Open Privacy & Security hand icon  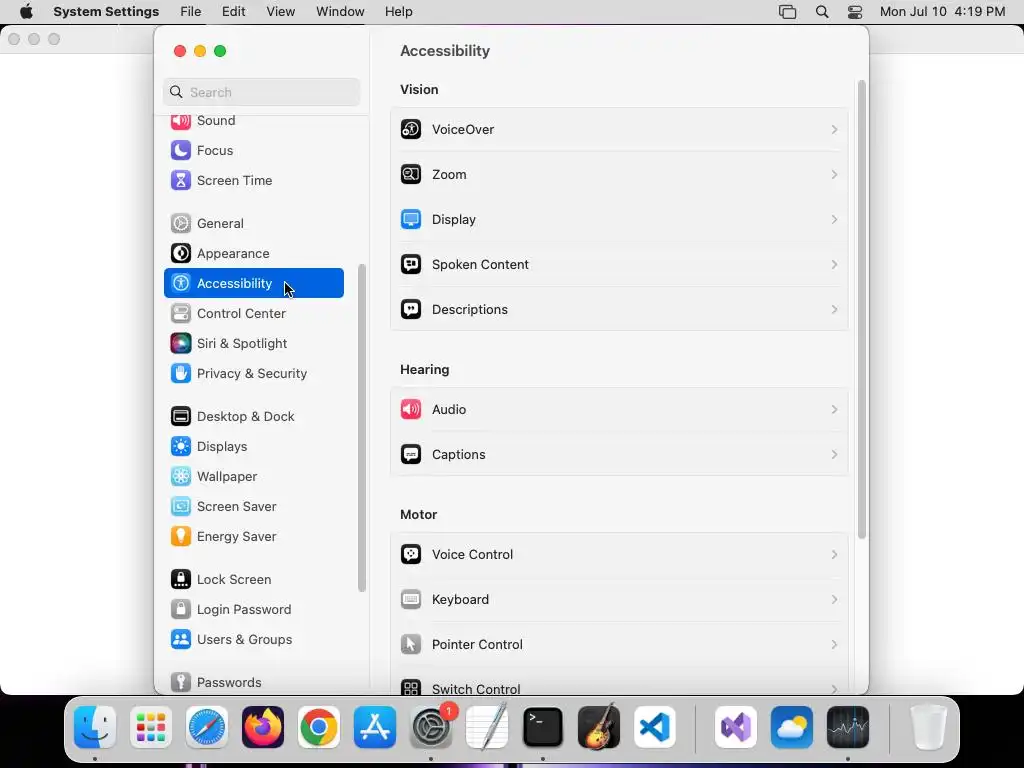coord(181,374)
